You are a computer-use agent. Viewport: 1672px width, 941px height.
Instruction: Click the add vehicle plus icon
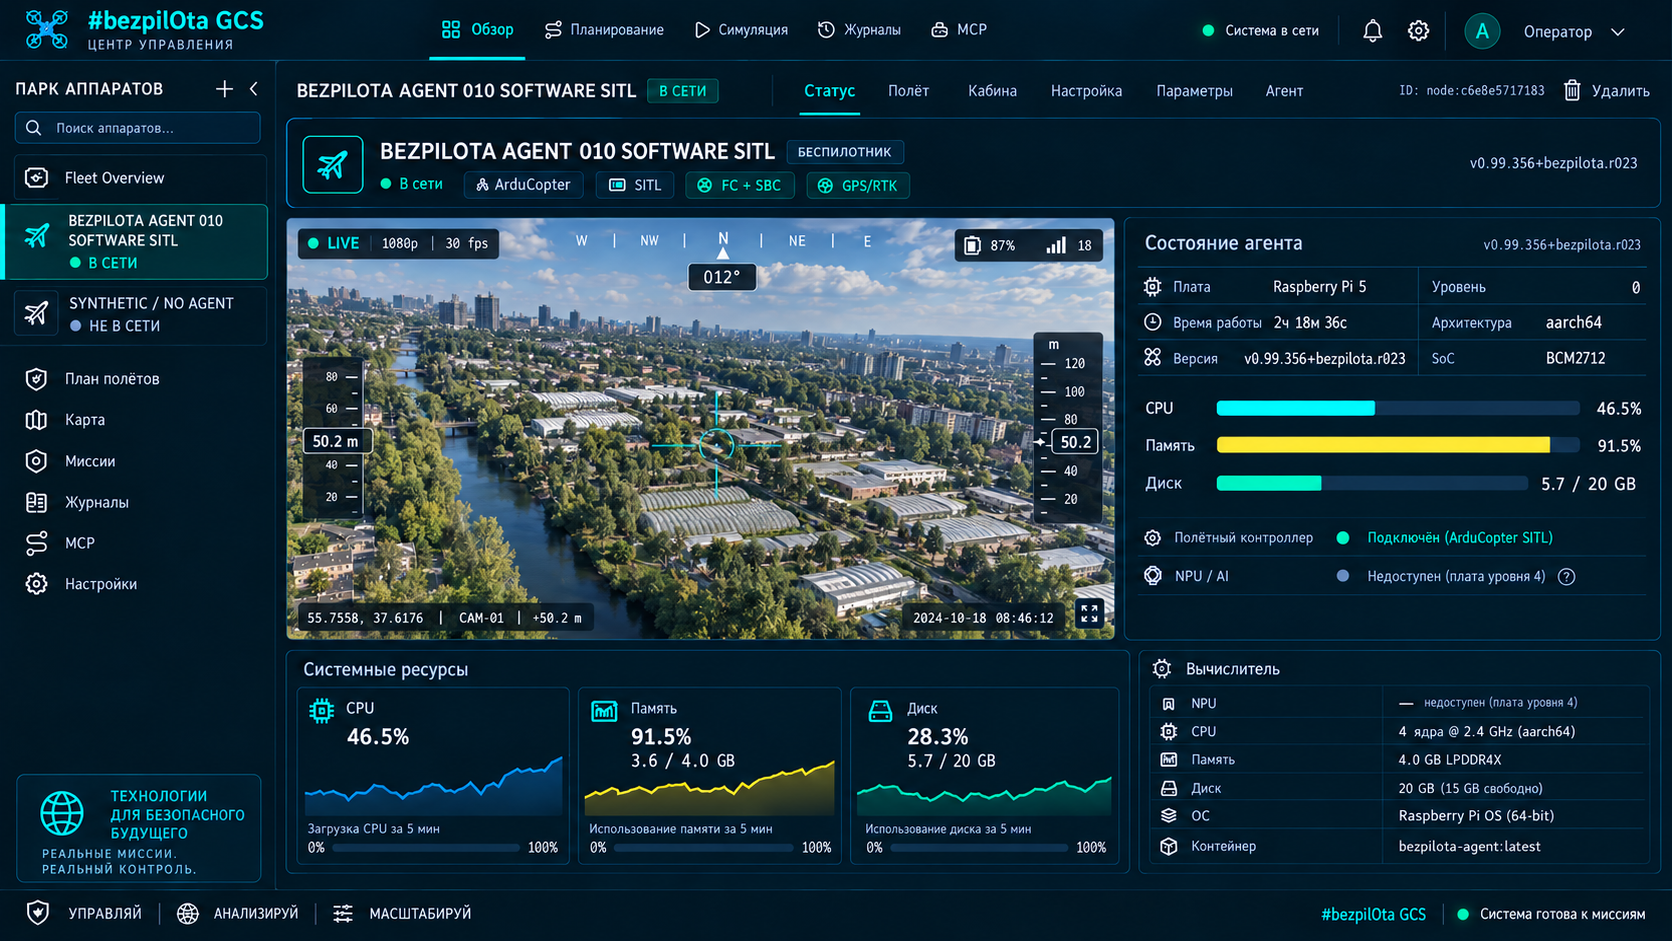coord(224,89)
